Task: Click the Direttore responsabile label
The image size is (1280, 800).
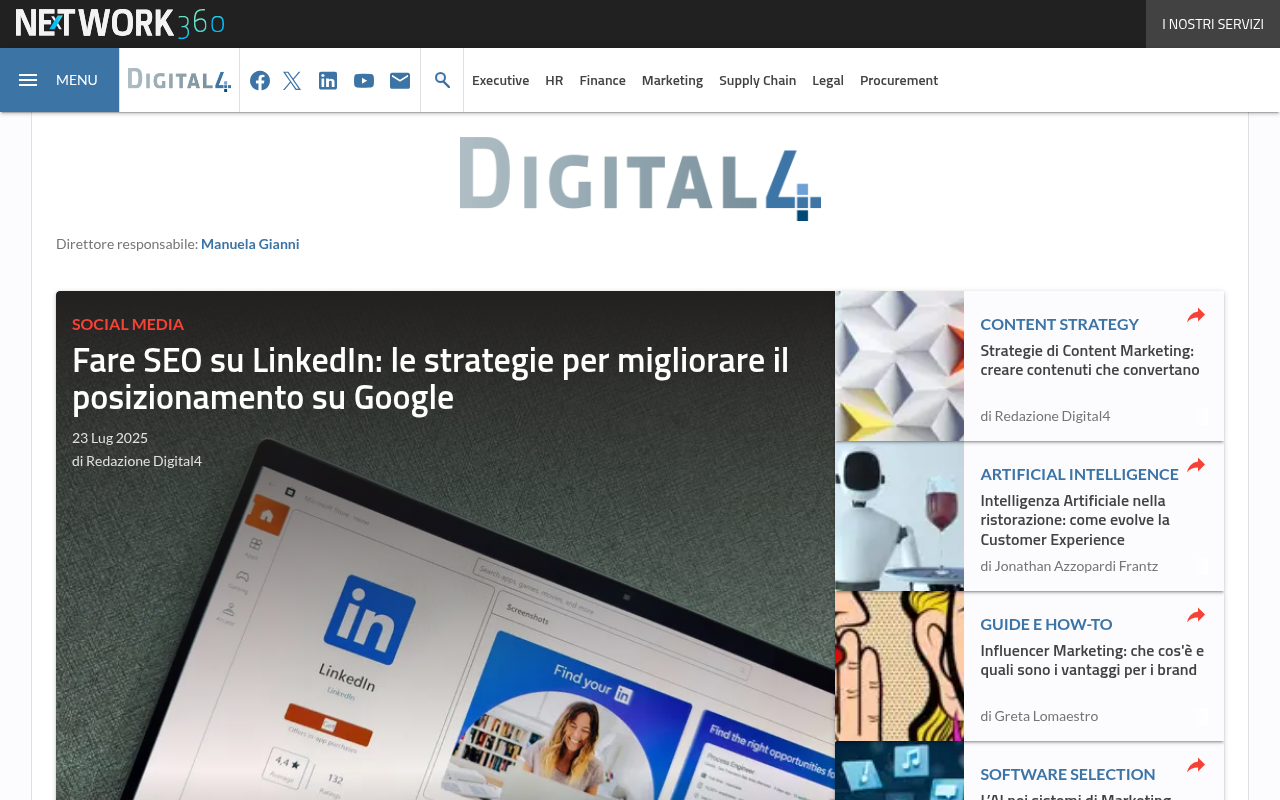Action: [x=127, y=244]
